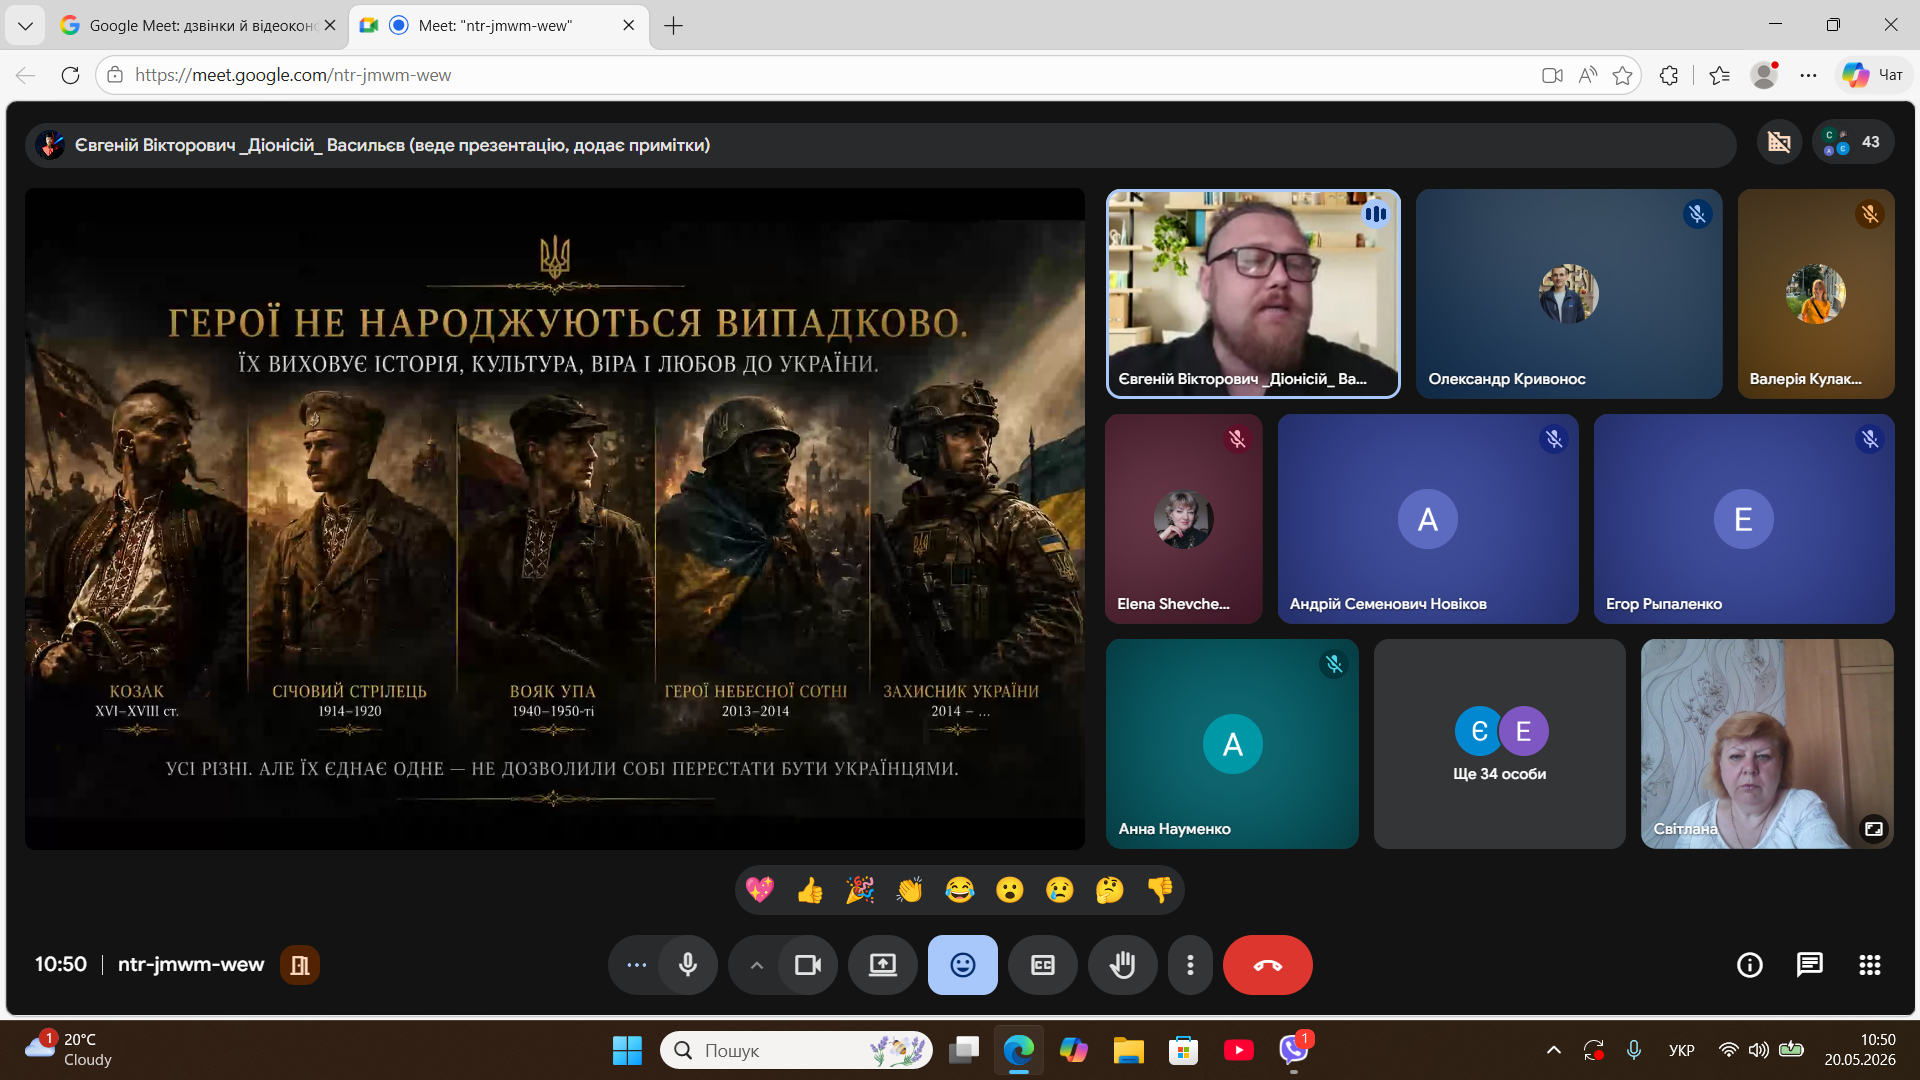Open the Favorites list

click(1720, 75)
